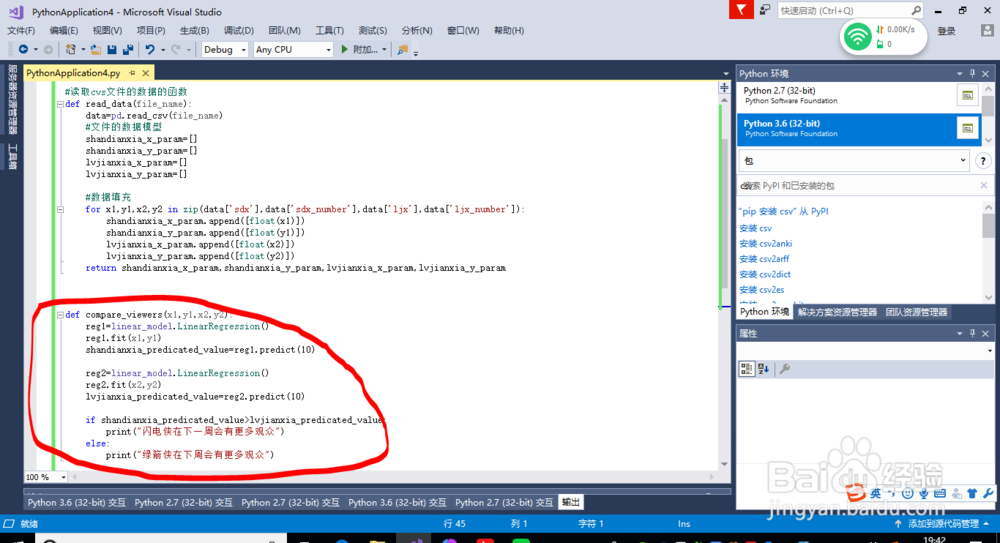Click the editor split window handle
Screen dimensions: 1000x543
(x=724, y=87)
